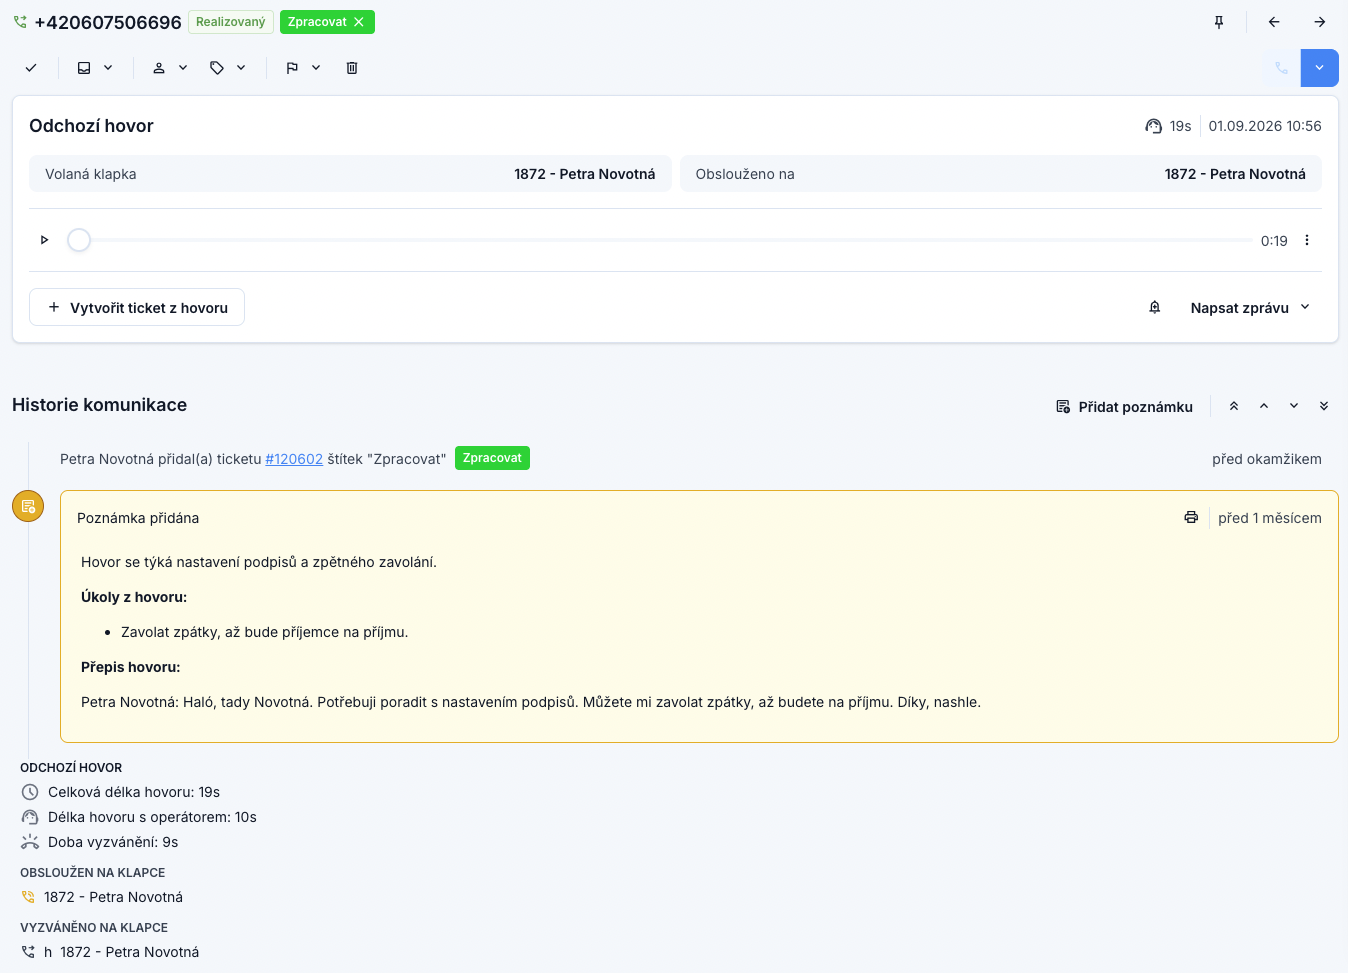
Task: Click Přidat poznámku button
Action: (1125, 407)
